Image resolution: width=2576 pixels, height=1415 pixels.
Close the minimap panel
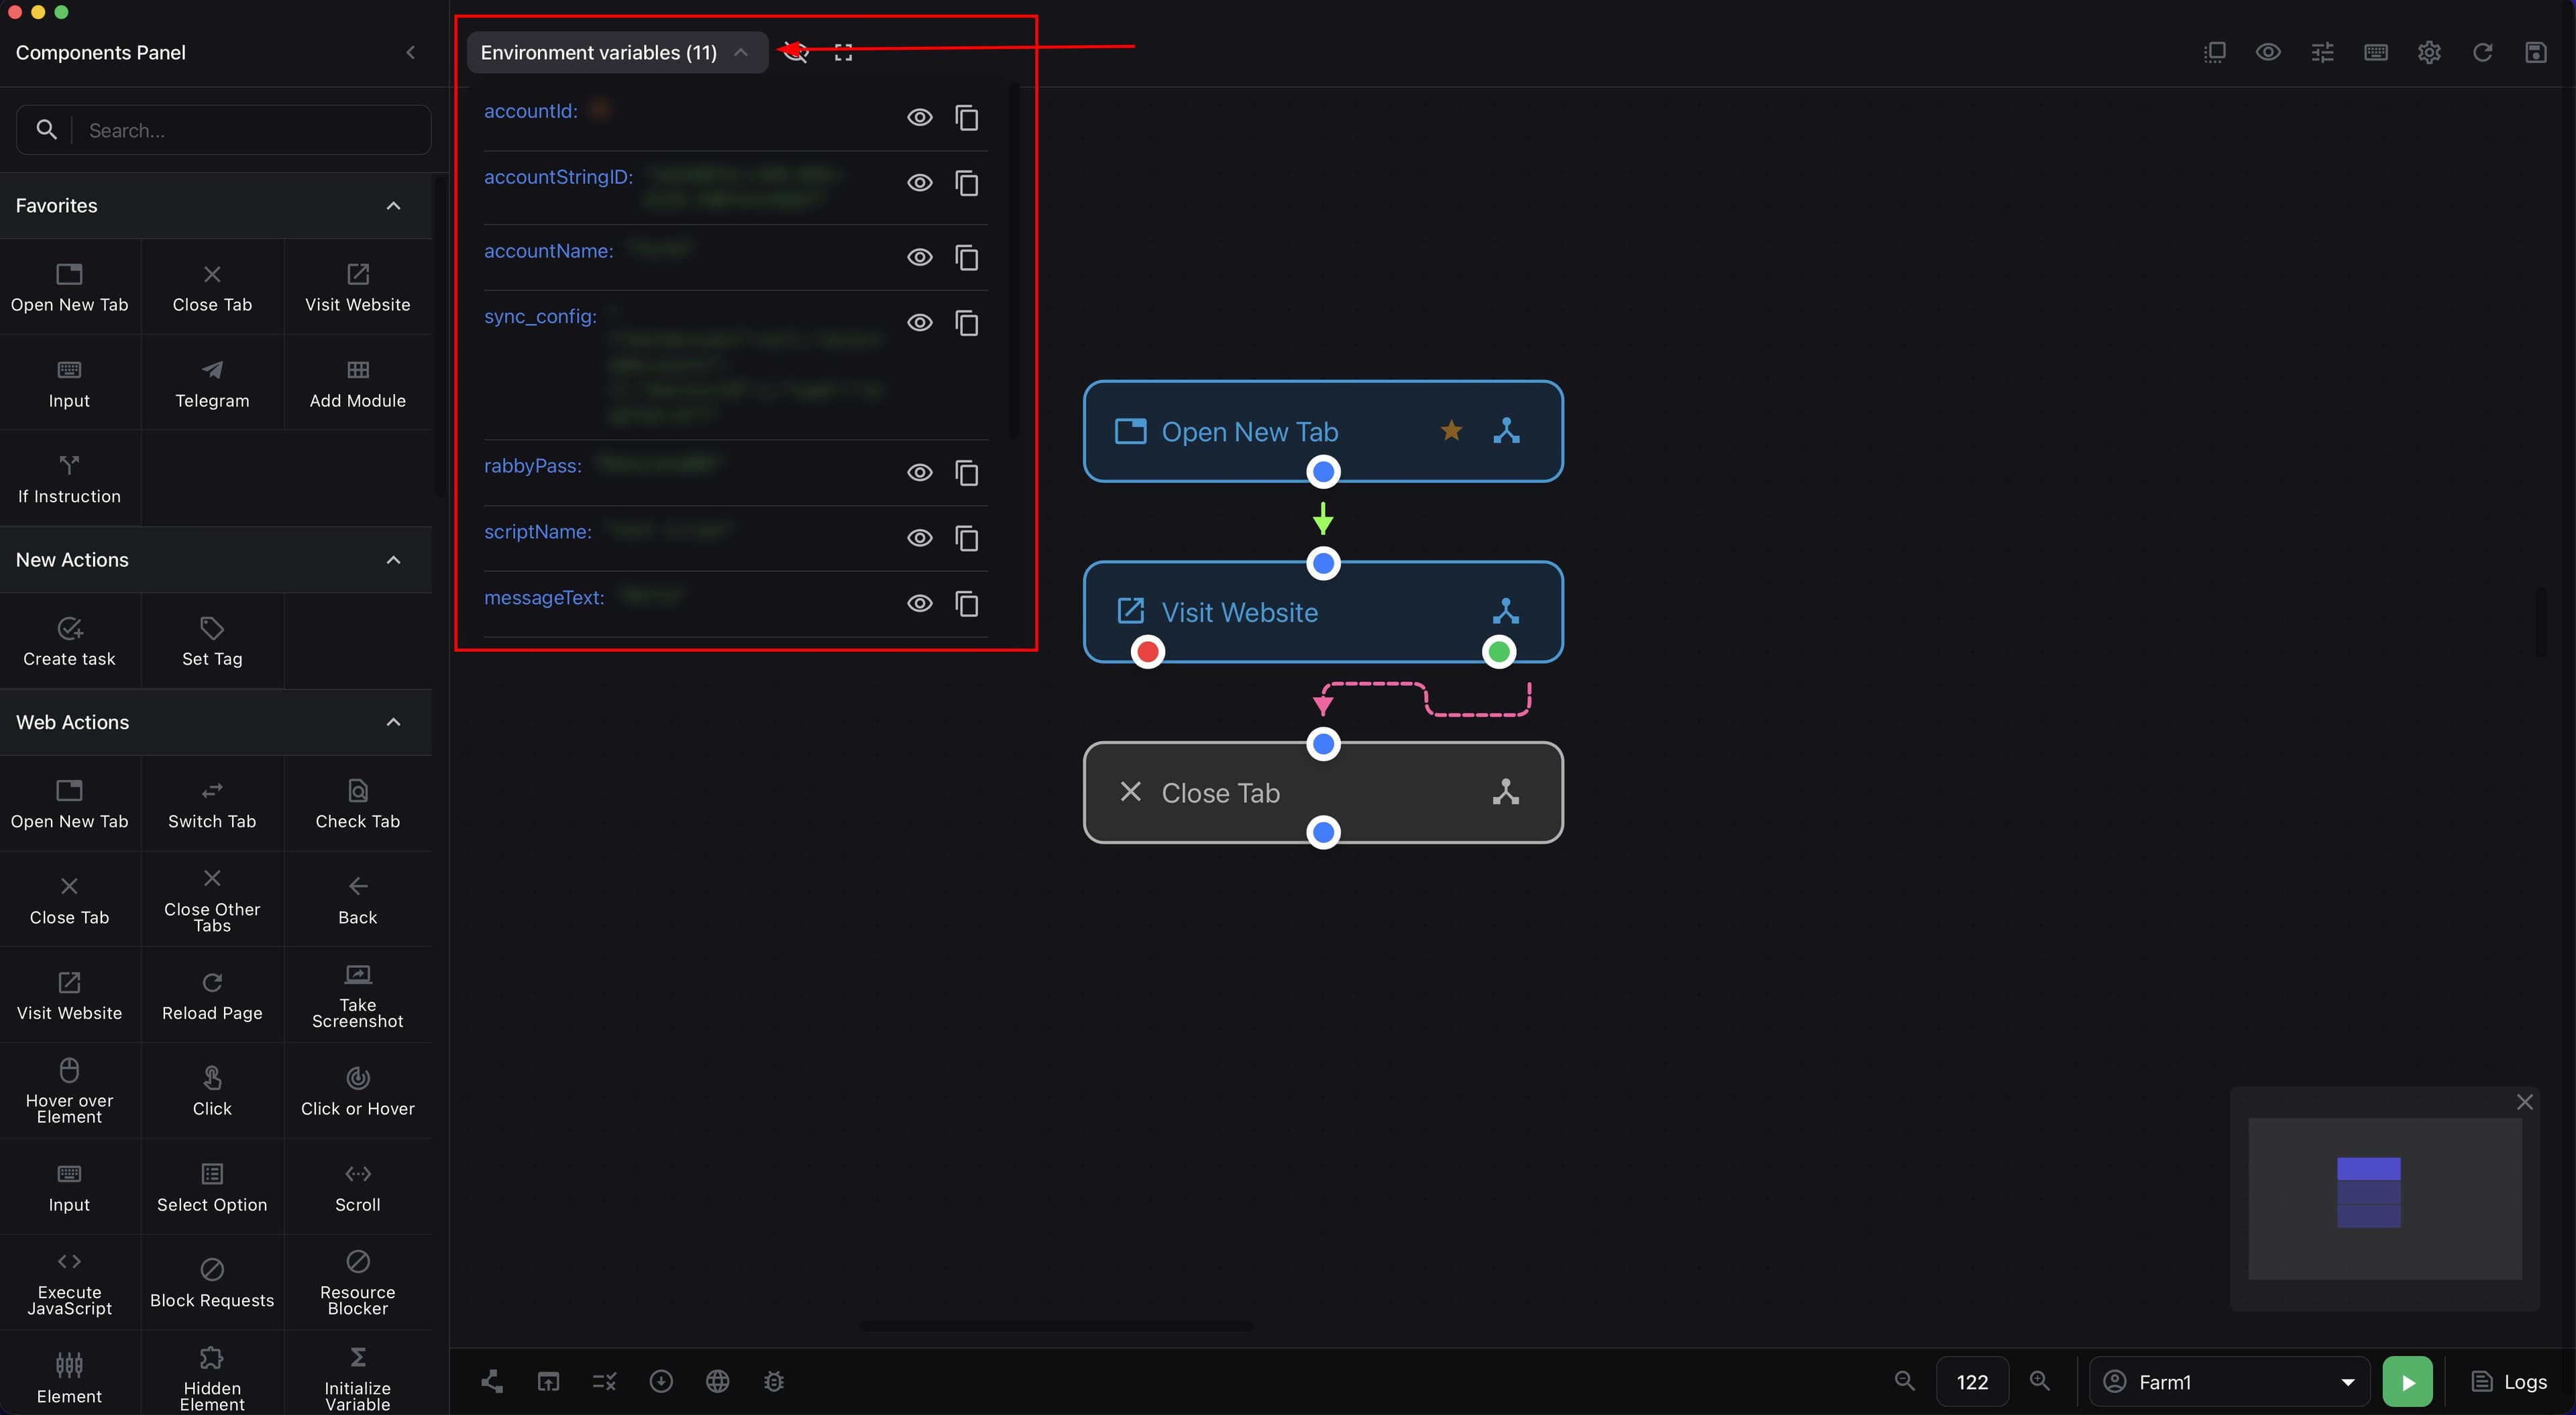[2525, 1102]
